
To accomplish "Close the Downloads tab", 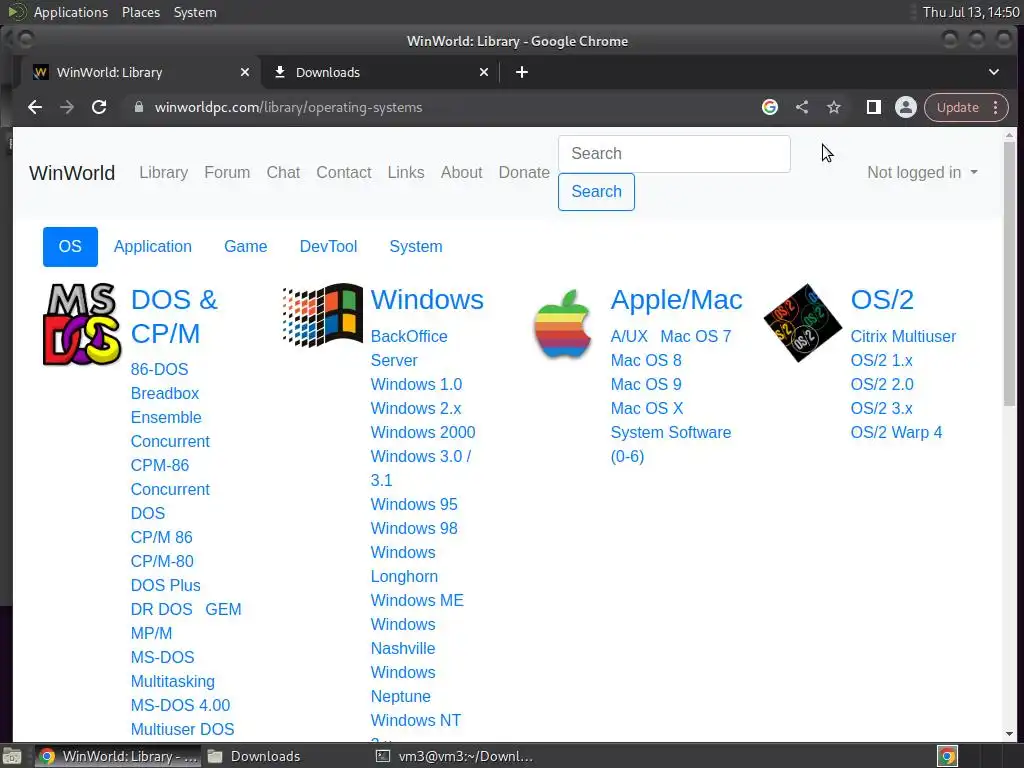I will point(484,72).
